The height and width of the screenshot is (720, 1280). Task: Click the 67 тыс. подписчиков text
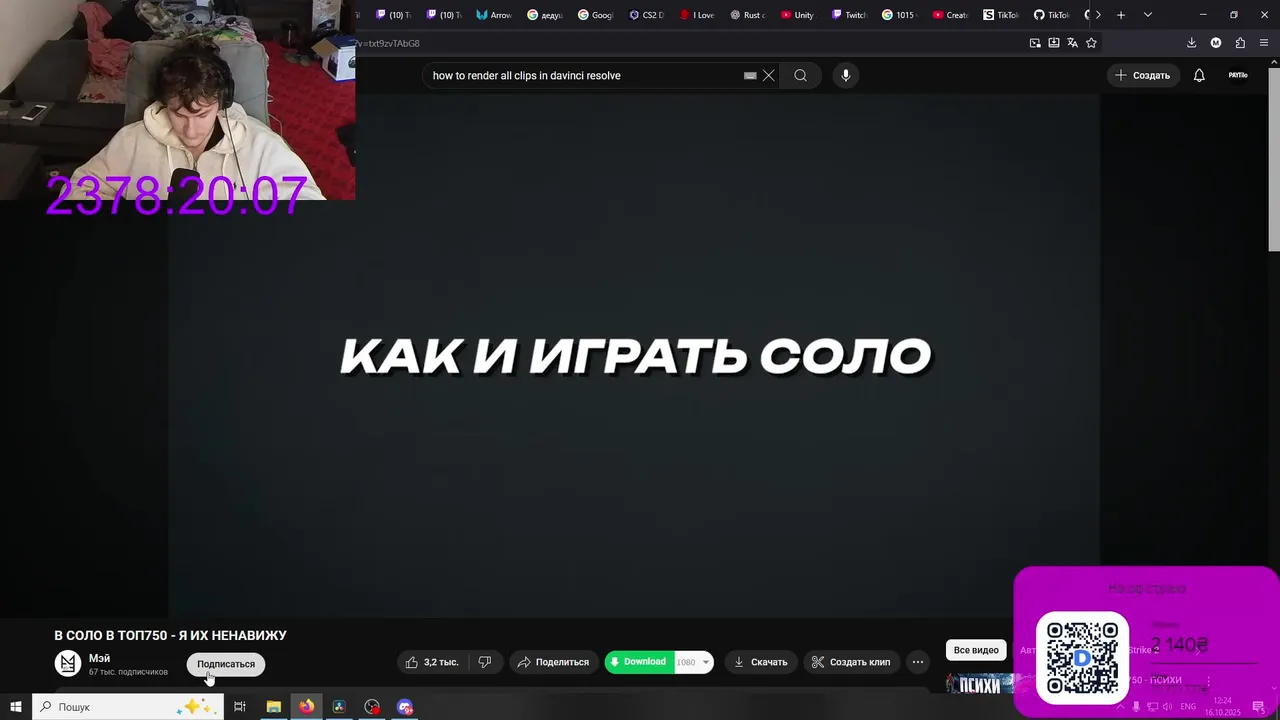pos(128,672)
